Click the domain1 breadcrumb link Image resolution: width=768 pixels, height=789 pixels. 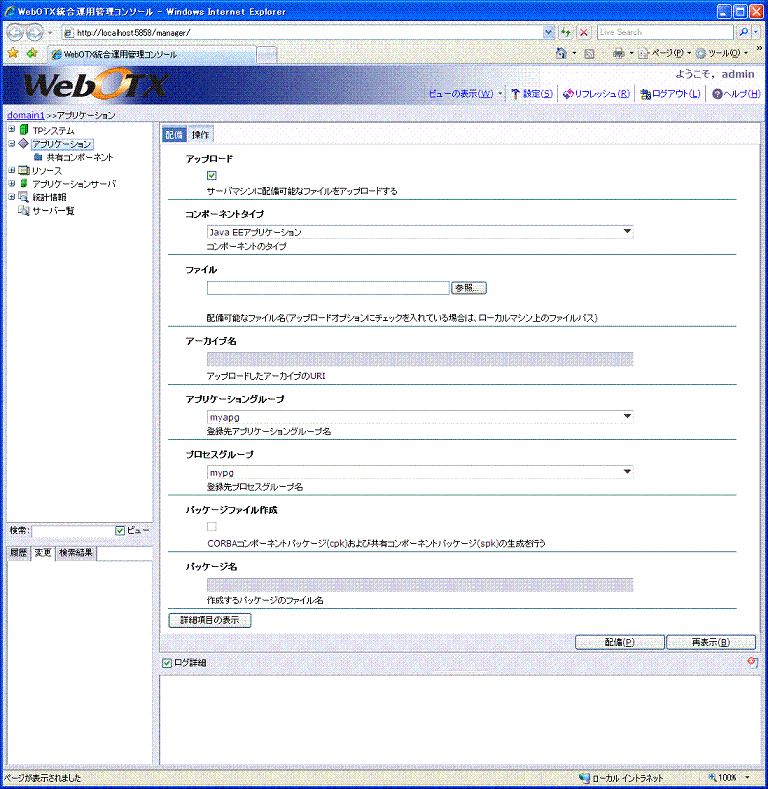[24, 115]
